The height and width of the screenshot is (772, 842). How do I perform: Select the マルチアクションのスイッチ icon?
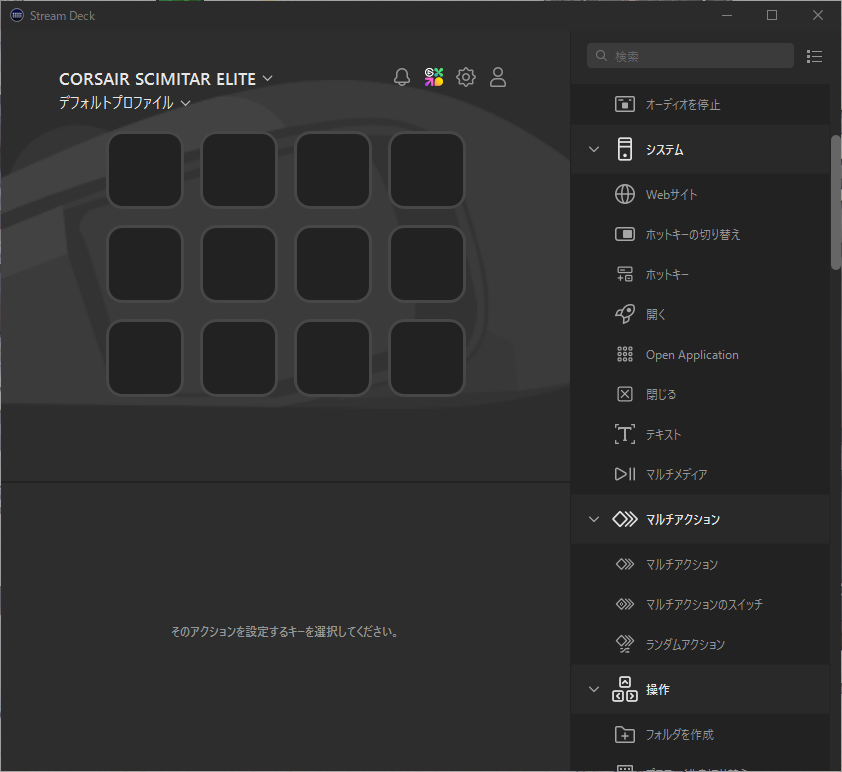(625, 604)
